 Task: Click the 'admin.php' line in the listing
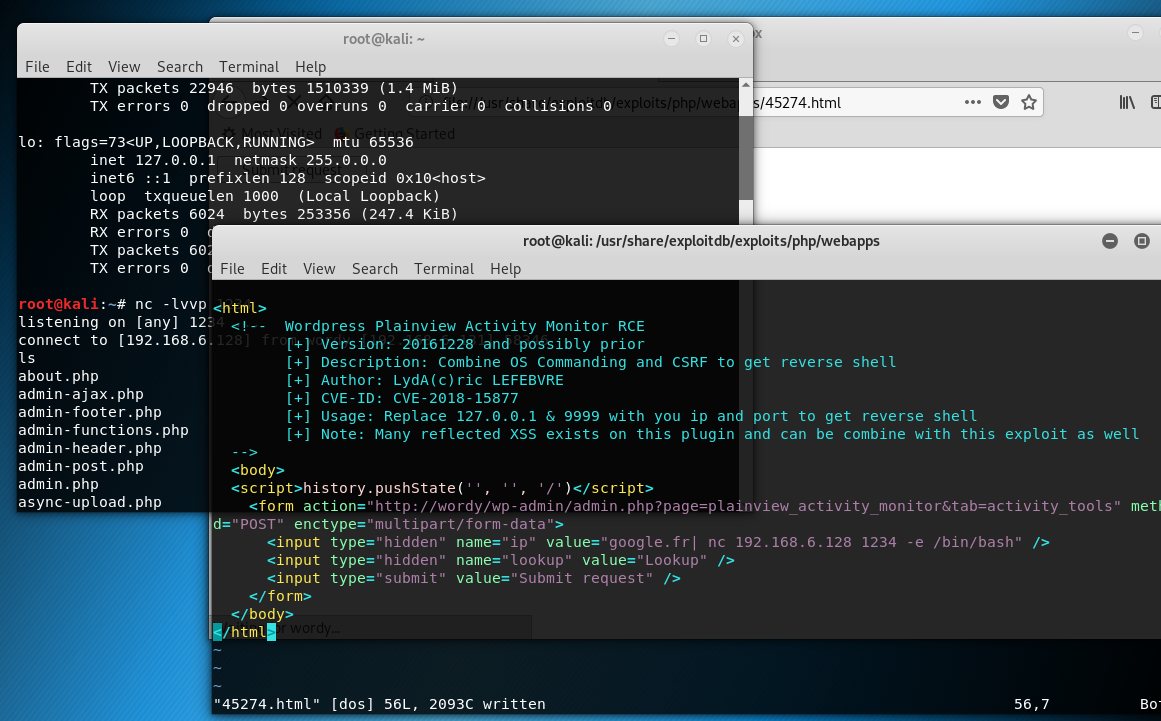point(58,484)
